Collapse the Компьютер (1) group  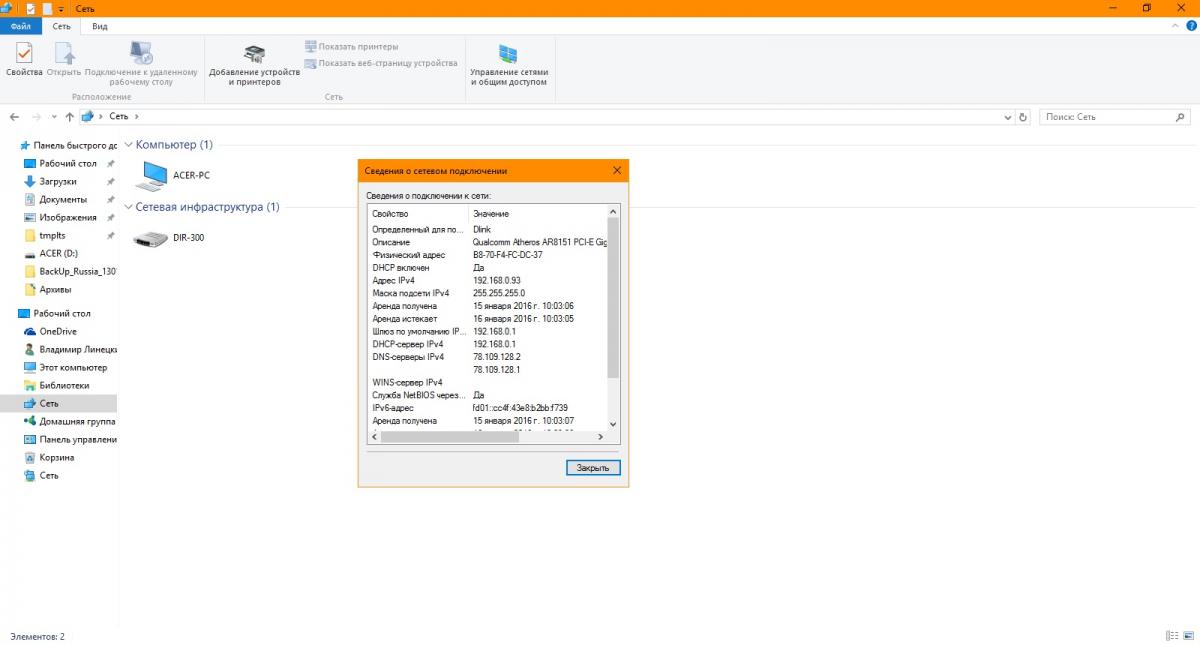pos(127,145)
